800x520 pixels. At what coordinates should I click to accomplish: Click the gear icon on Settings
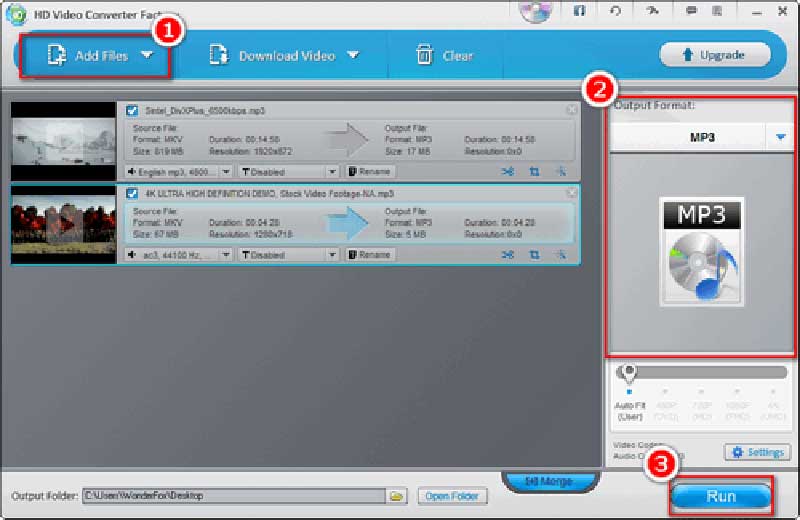pos(737,452)
